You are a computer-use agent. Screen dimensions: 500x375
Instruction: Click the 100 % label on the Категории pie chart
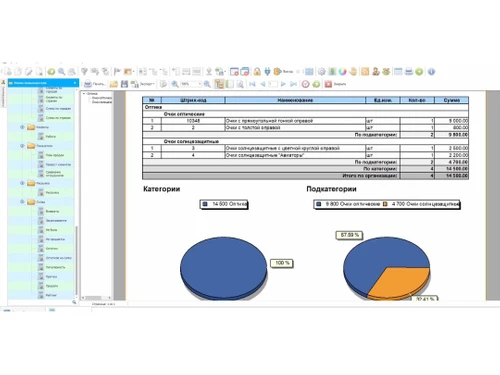[x=282, y=263]
